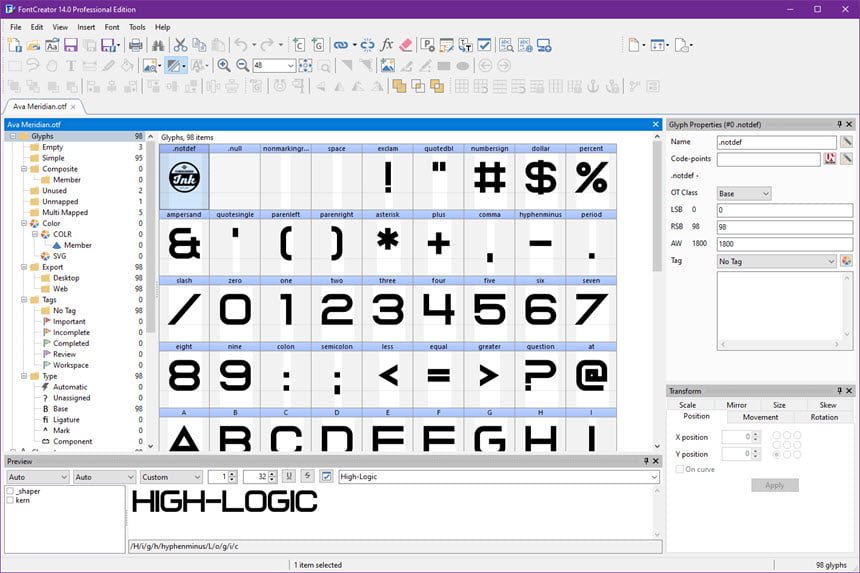Open the Tag dropdown showing No Tag
860x573 pixels.
pos(777,262)
